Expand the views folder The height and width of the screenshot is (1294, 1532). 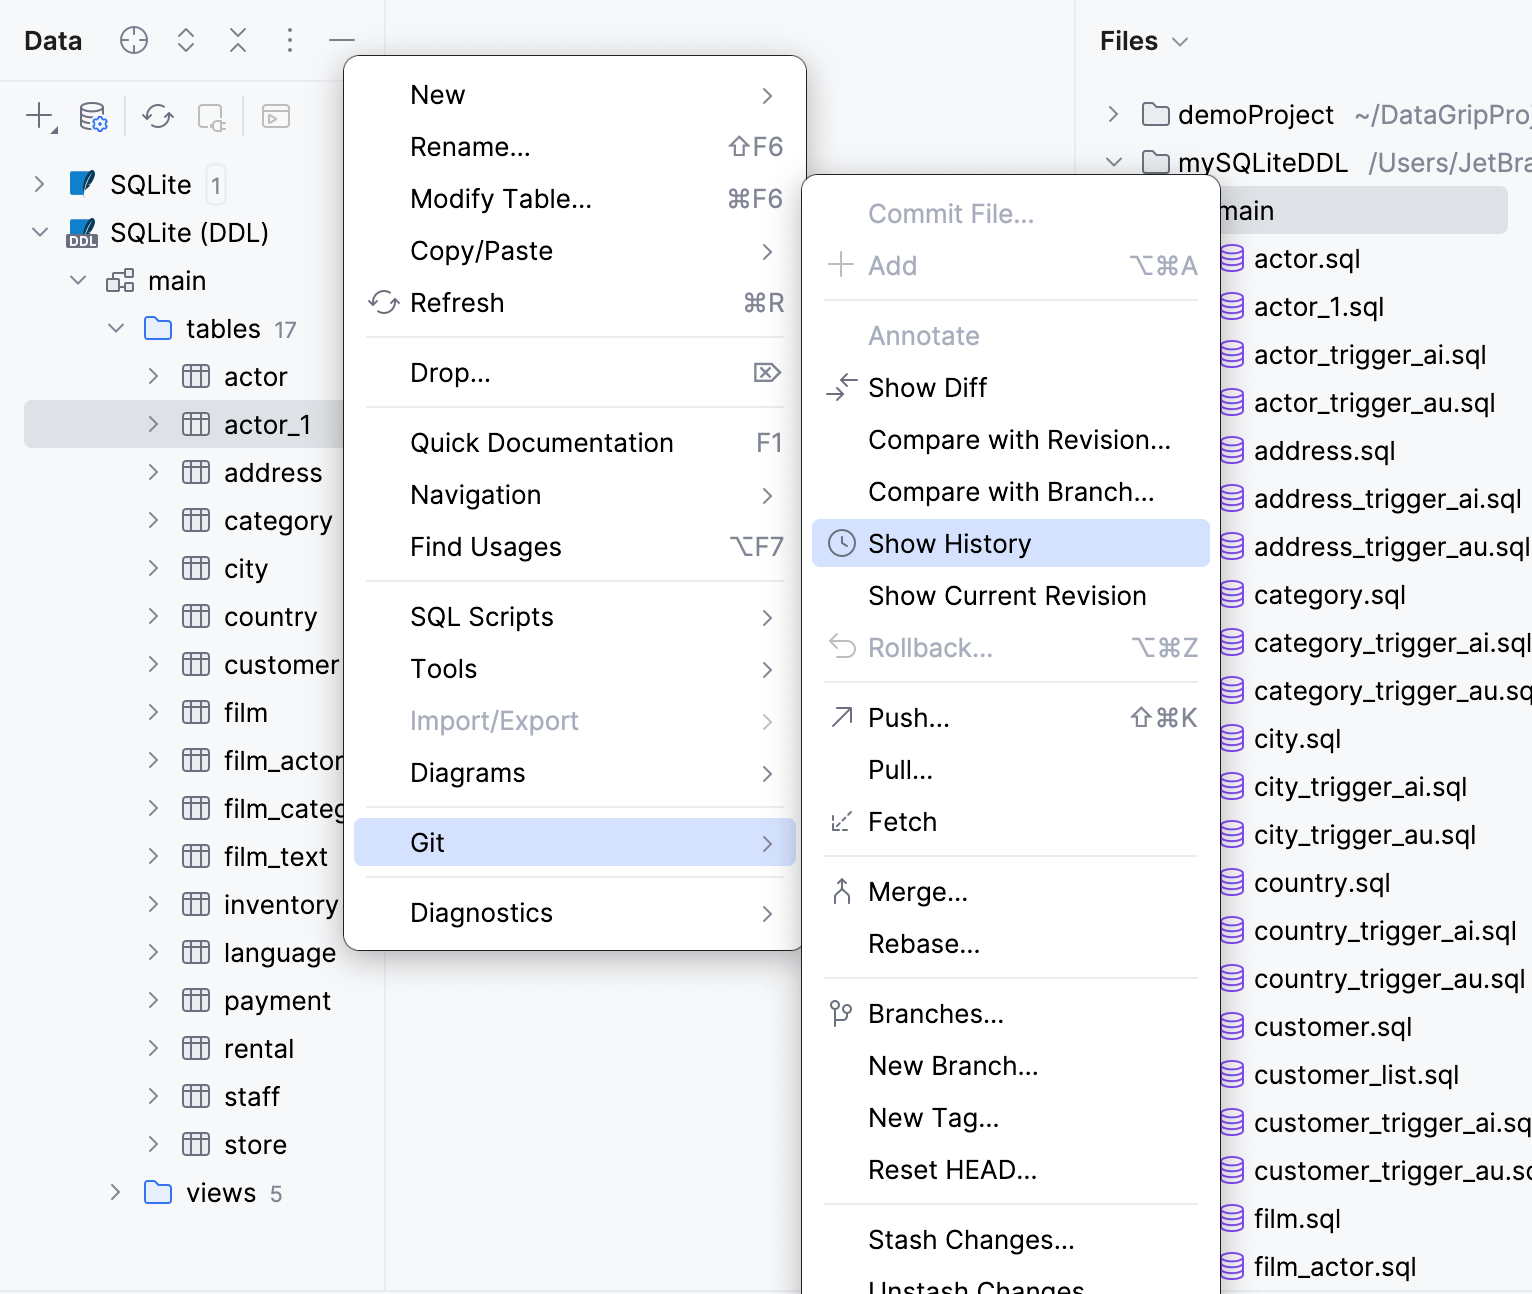[115, 1192]
